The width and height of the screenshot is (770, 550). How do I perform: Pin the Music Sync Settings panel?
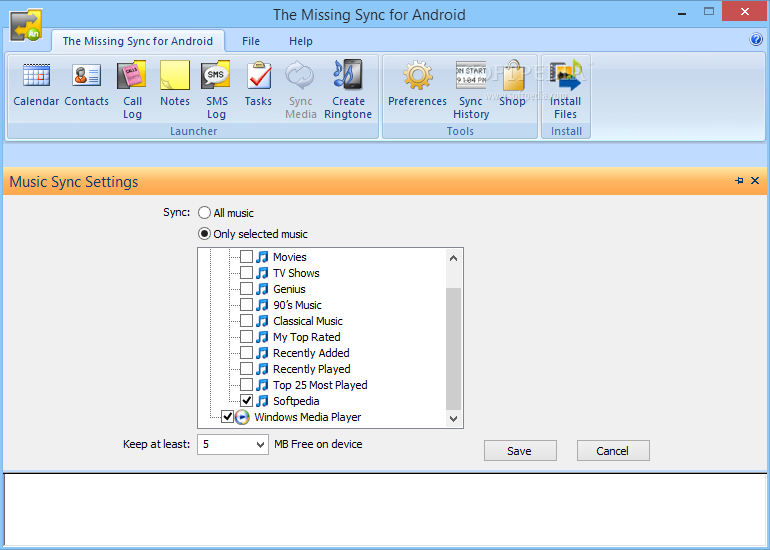point(739,181)
